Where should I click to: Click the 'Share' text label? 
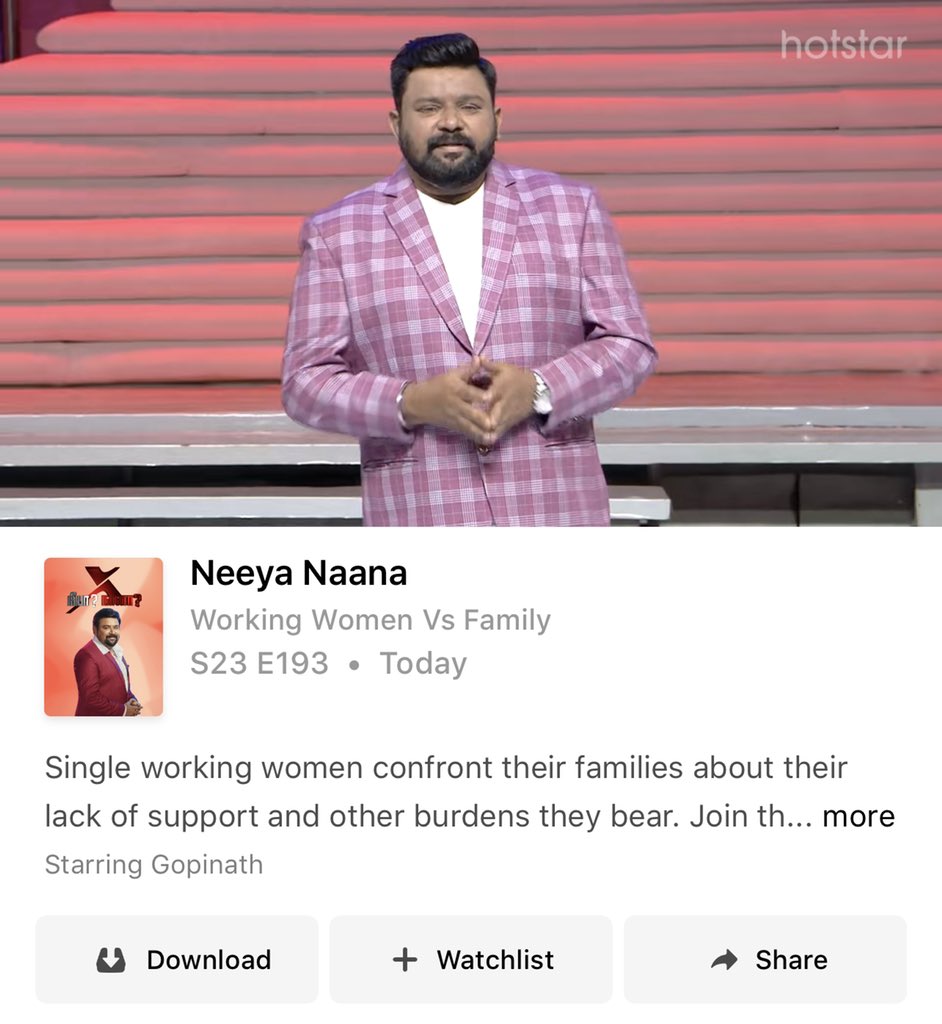791,960
